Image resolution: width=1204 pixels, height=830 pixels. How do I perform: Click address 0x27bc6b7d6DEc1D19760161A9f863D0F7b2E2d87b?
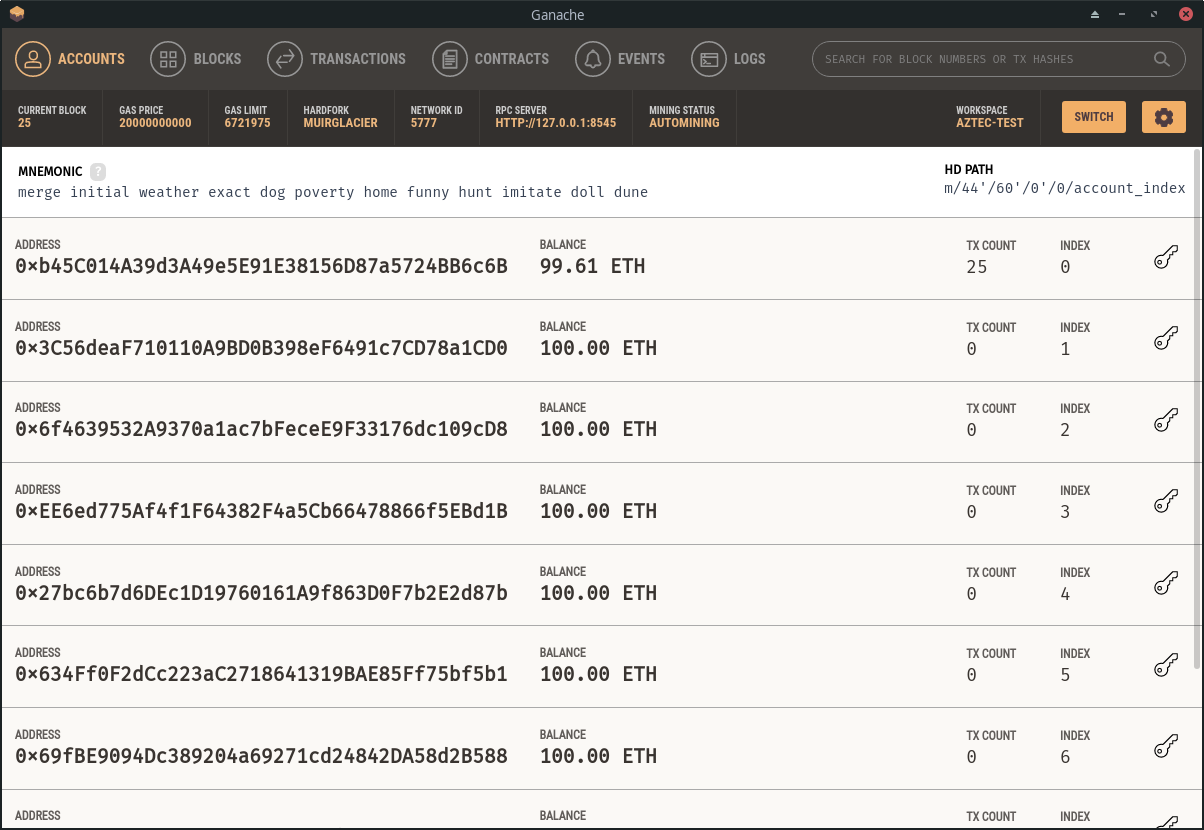(262, 594)
